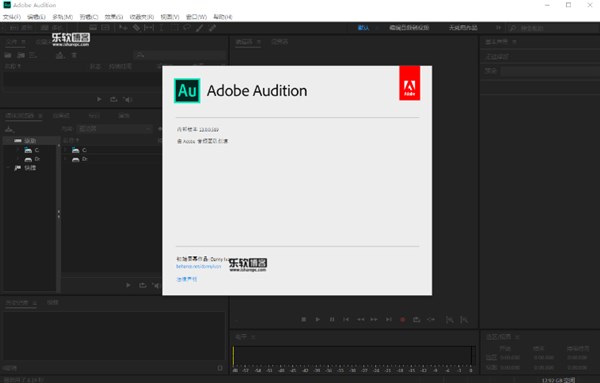Open the 文件(F) menu
Screen dimensions: 600x383
tap(11, 17)
